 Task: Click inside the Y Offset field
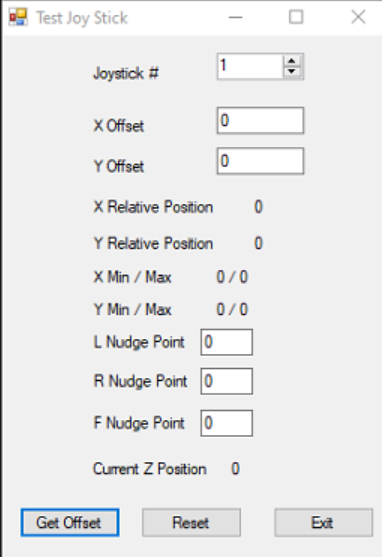(260, 161)
